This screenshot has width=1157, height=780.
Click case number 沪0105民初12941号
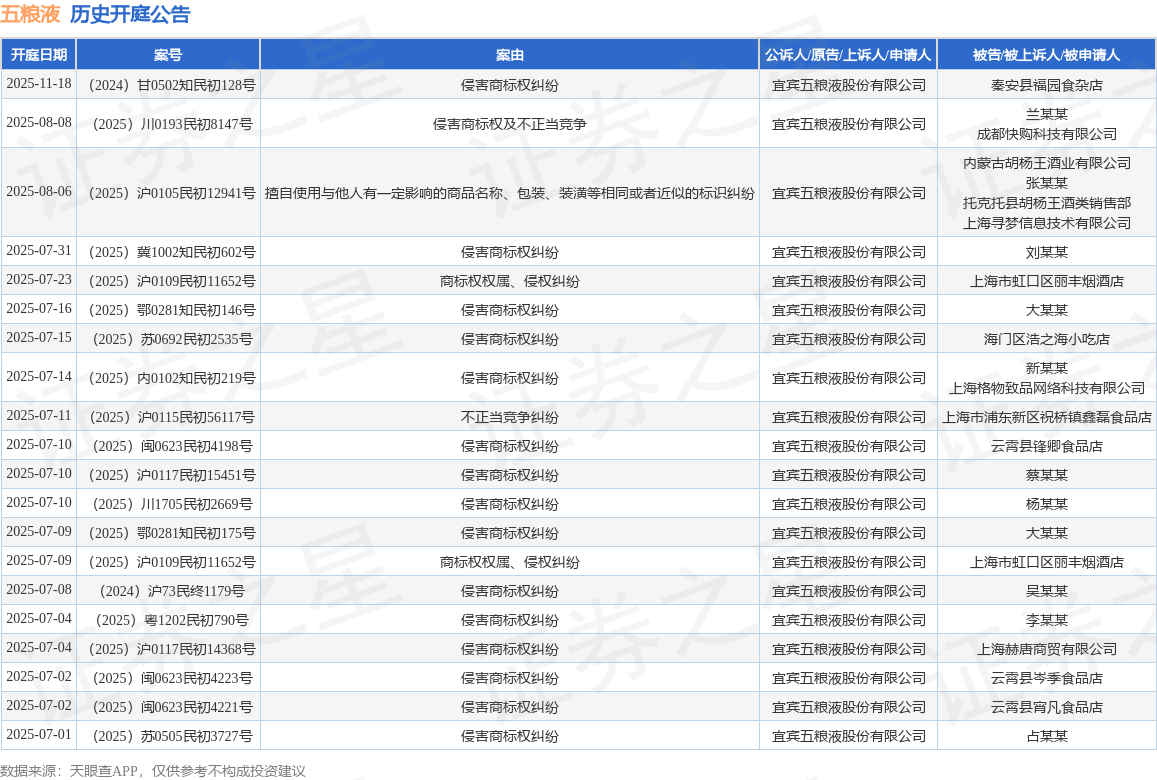[x=172, y=193]
